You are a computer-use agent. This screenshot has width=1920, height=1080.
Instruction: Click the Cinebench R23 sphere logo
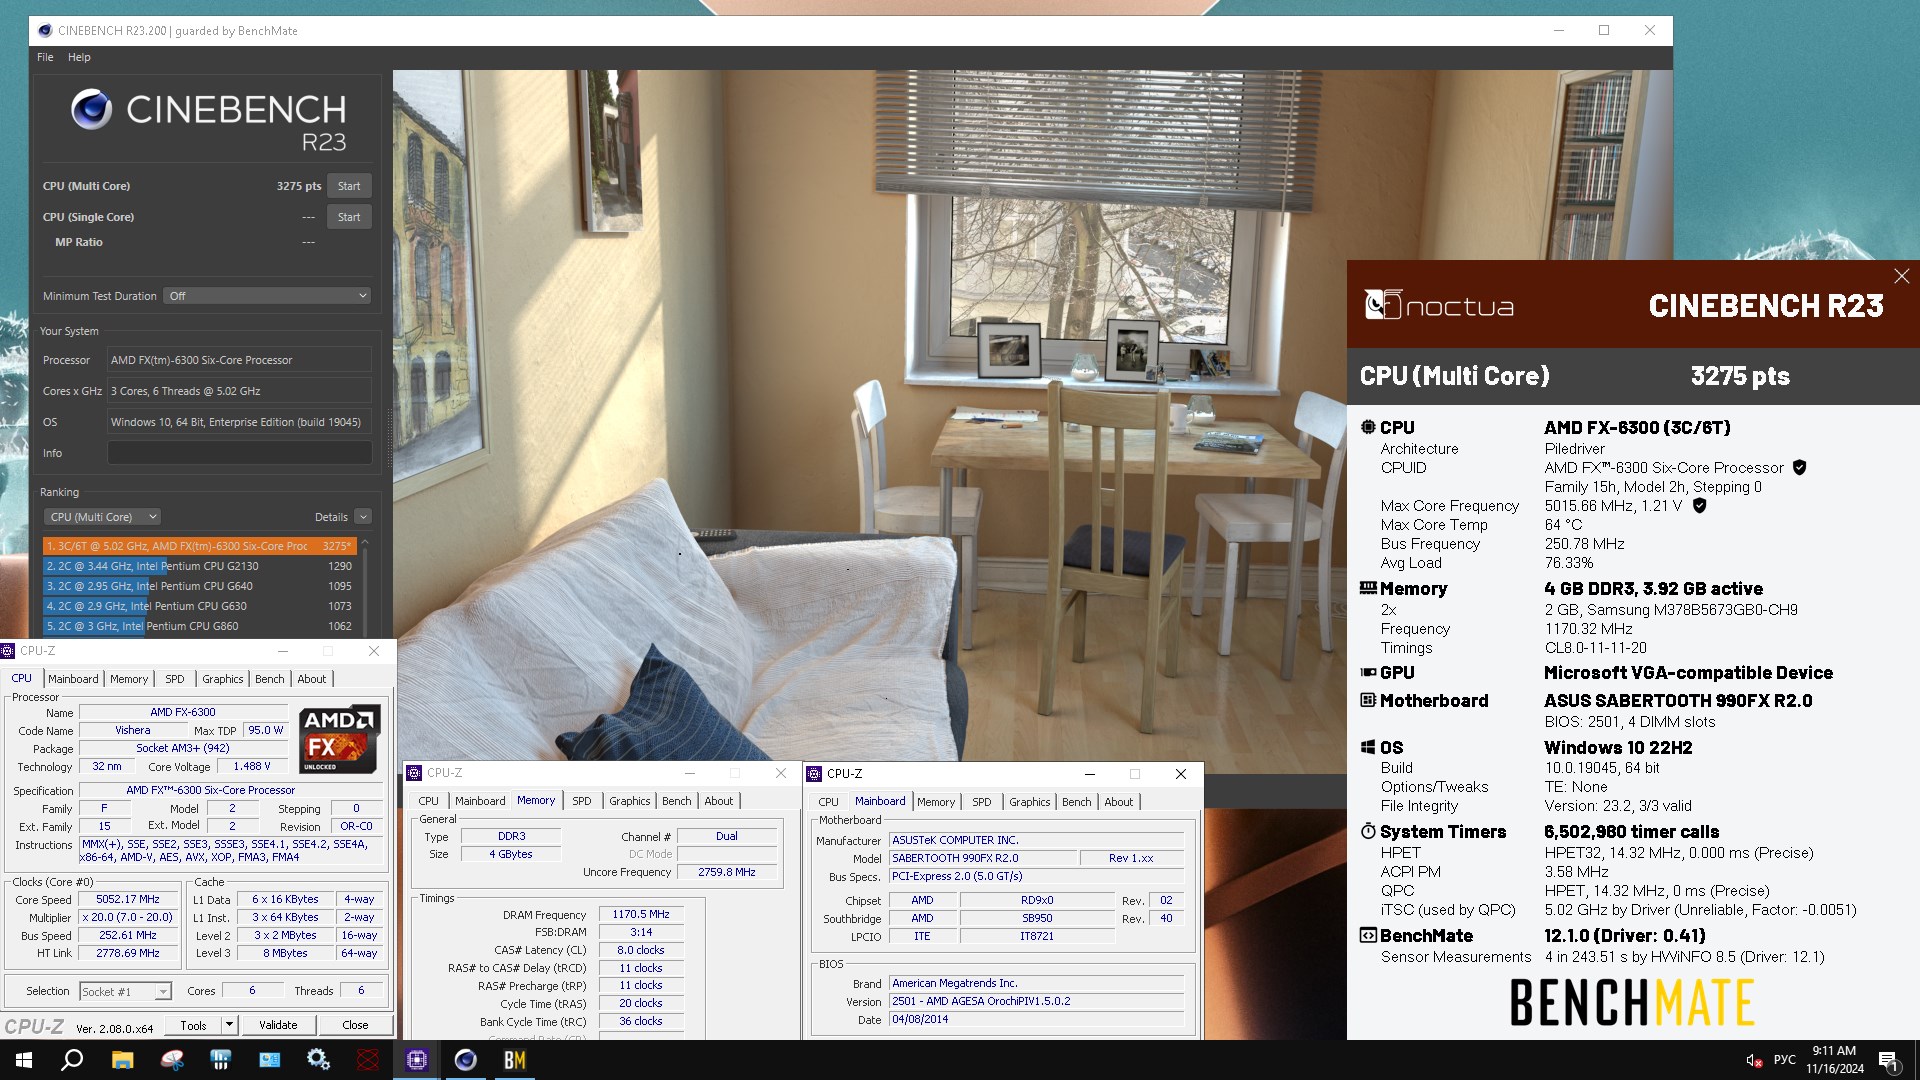tap(92, 109)
